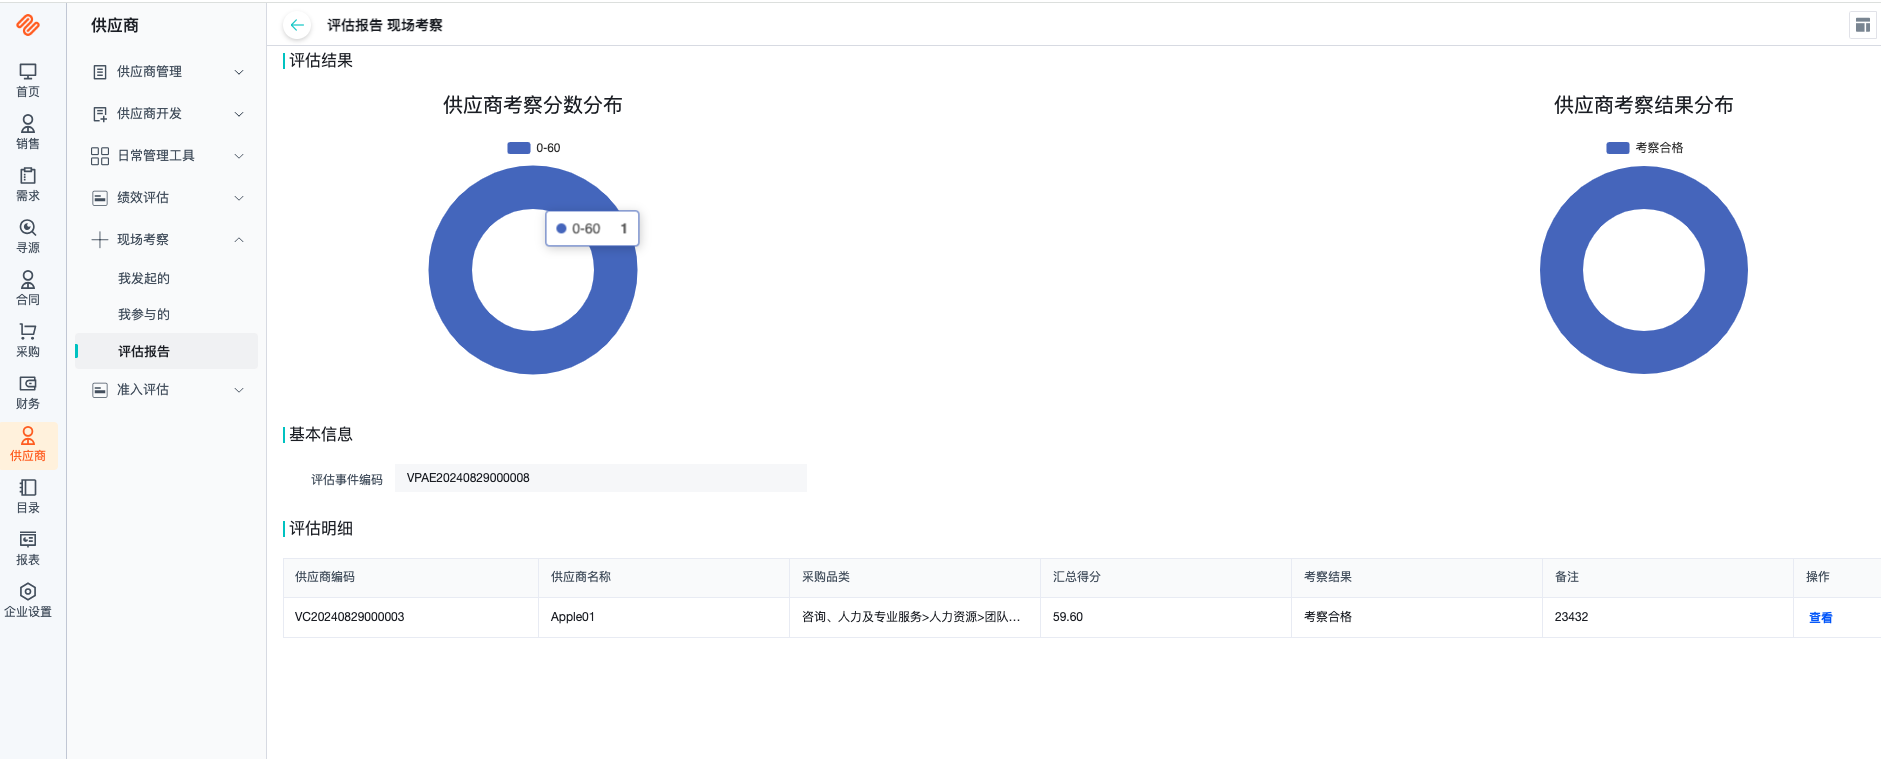Open the 日常管理工具 menu label

click(156, 156)
